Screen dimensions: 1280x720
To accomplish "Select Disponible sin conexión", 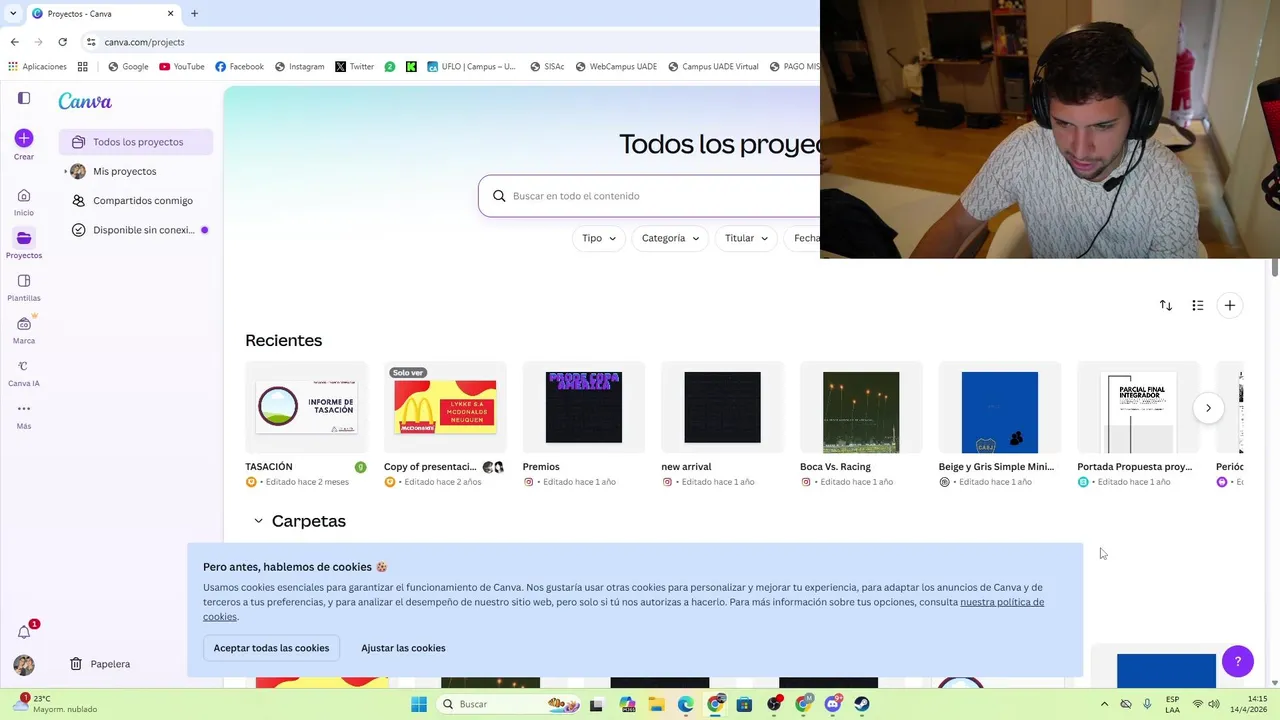I will coord(136,230).
